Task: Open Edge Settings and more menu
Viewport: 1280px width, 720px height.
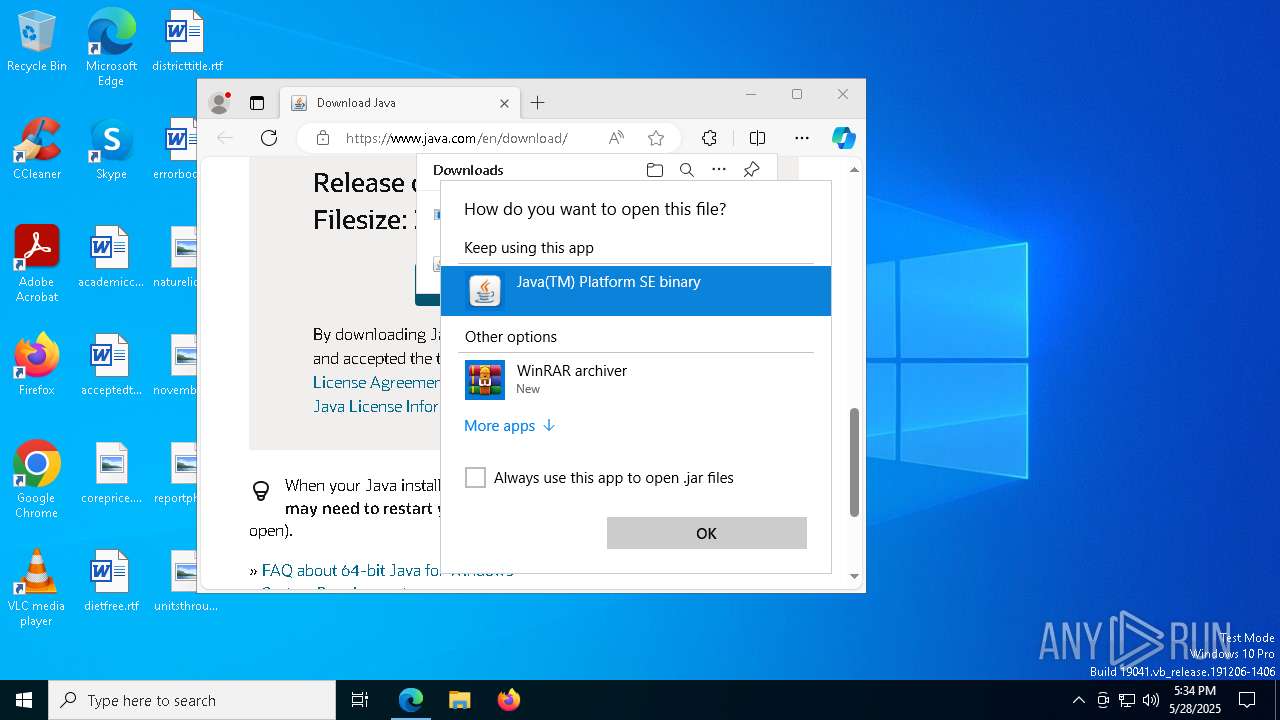Action: [x=802, y=138]
